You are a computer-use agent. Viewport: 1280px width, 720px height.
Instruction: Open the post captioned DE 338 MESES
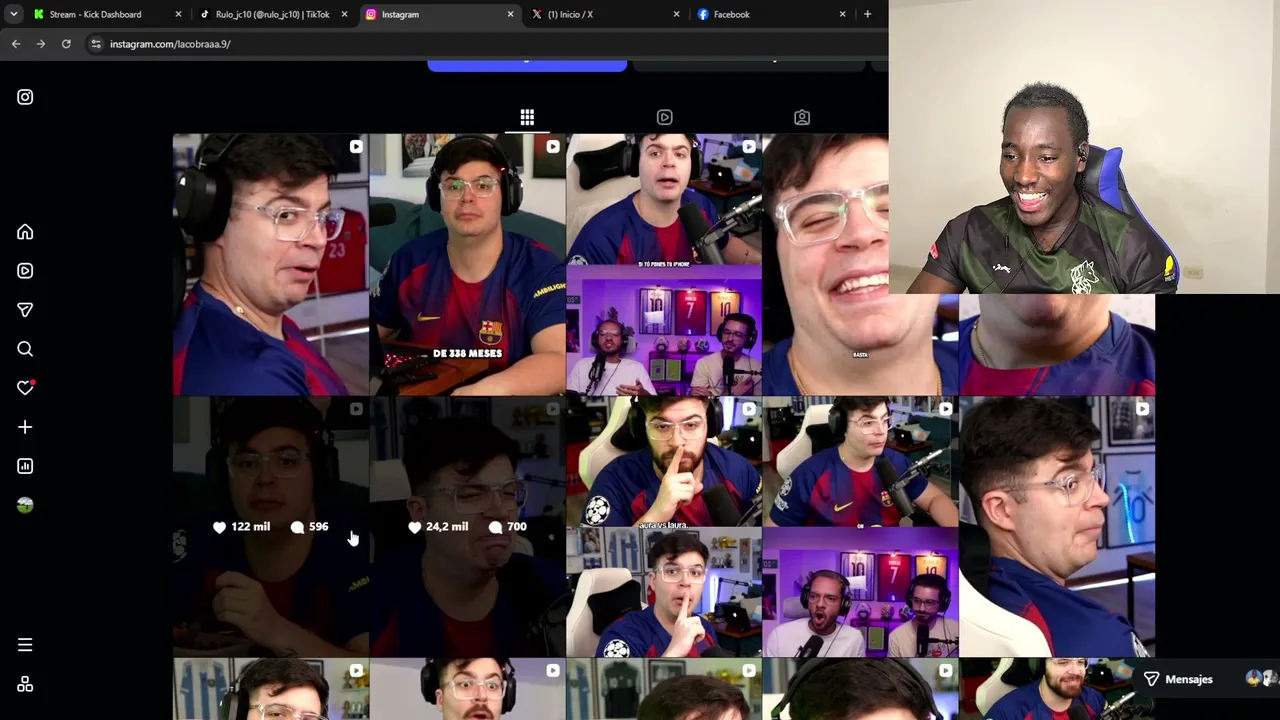[x=467, y=265]
